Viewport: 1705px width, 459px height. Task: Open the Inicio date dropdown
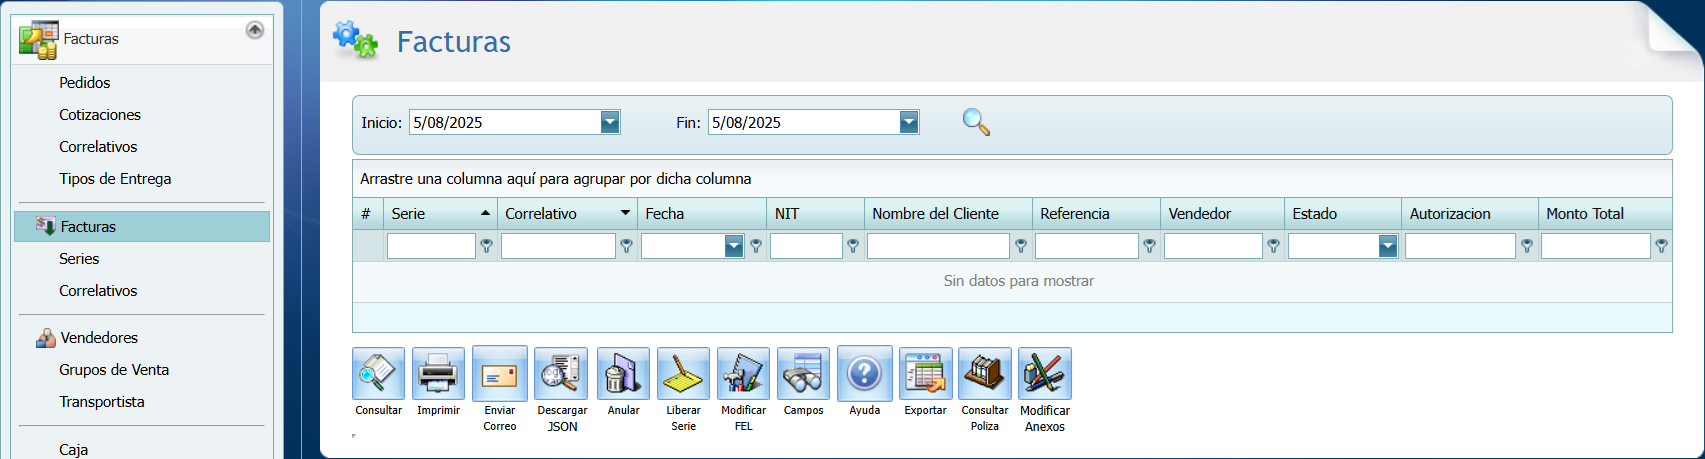(x=610, y=122)
